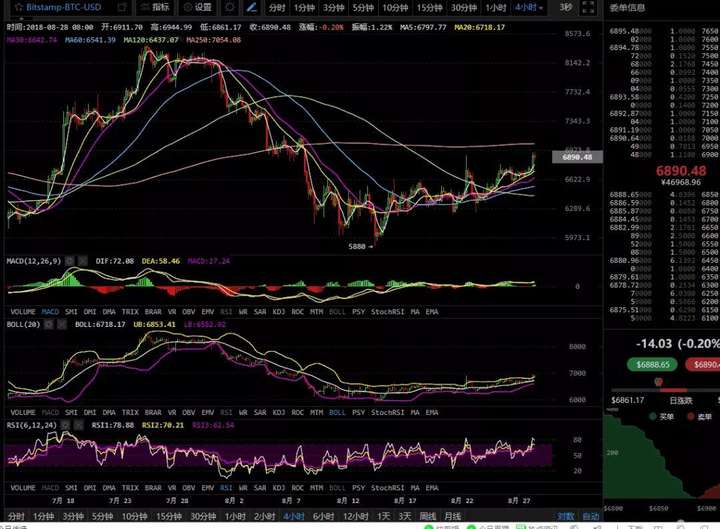Viewport: 720px width, 529px height.
Task: Select OBV in the BOLL panel indicator row
Action: pyautogui.click(x=189, y=412)
